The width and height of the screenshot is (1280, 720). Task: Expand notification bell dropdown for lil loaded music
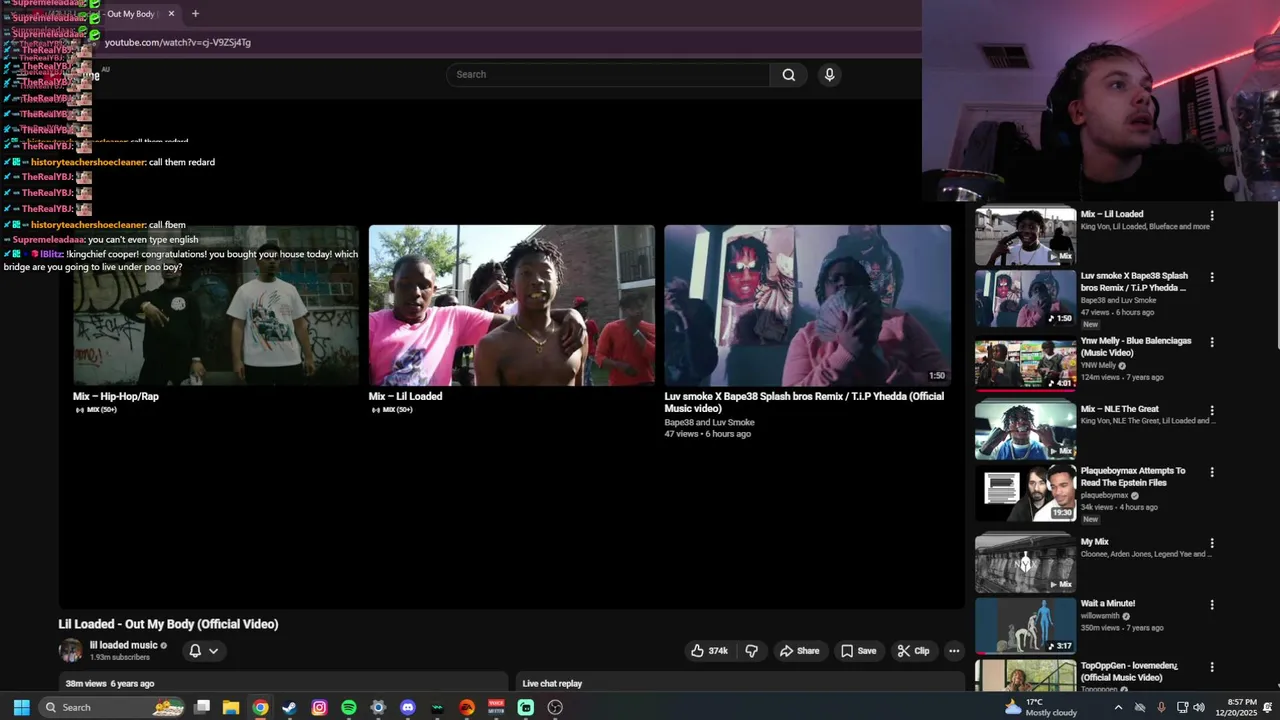(x=203, y=651)
